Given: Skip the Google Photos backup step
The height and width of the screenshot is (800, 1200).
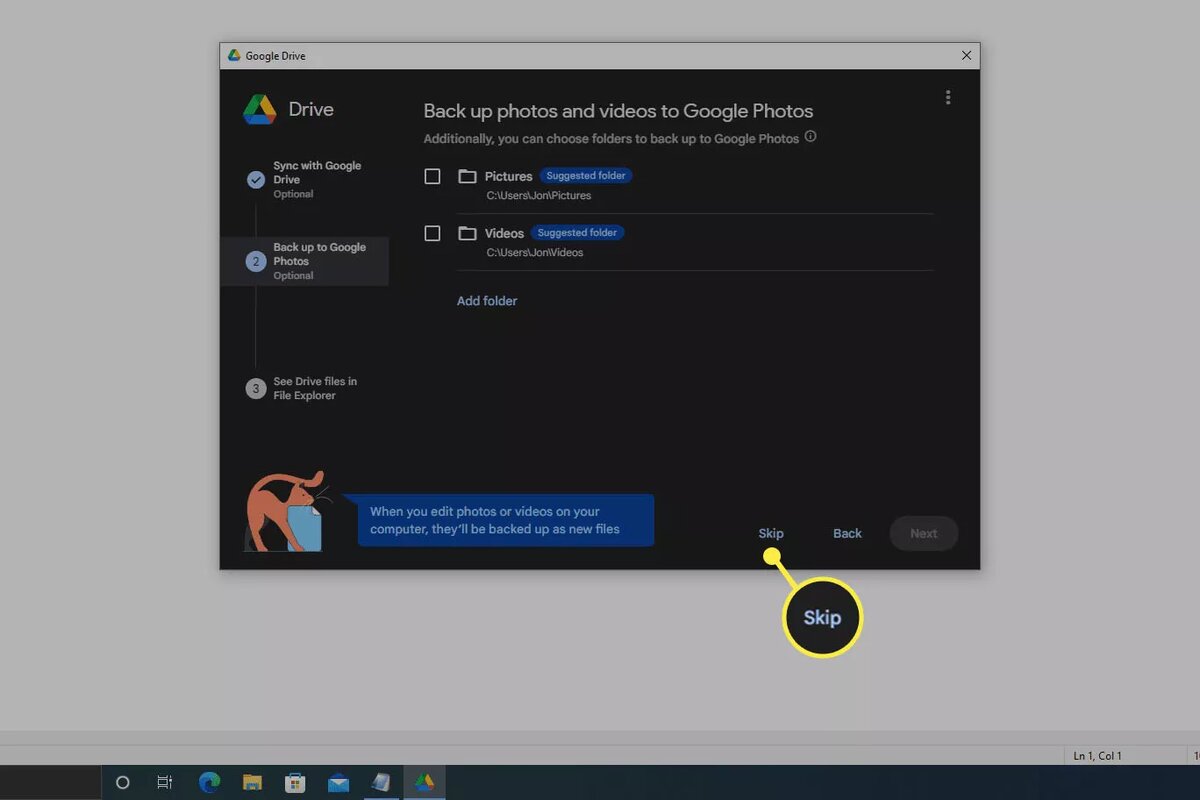Looking at the screenshot, I should click(771, 533).
